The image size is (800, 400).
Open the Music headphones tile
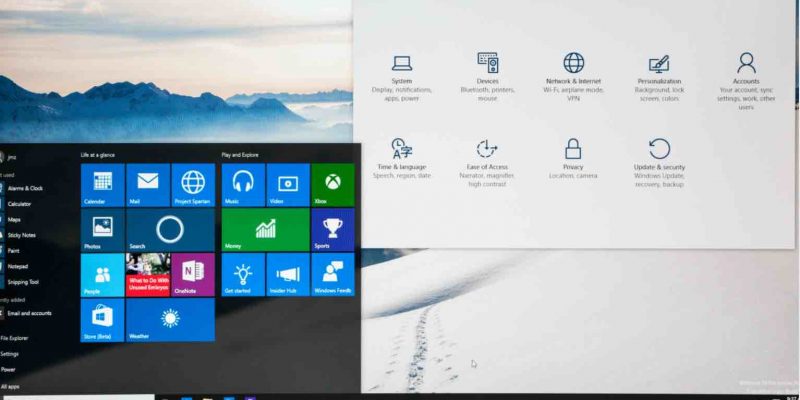coord(243,185)
